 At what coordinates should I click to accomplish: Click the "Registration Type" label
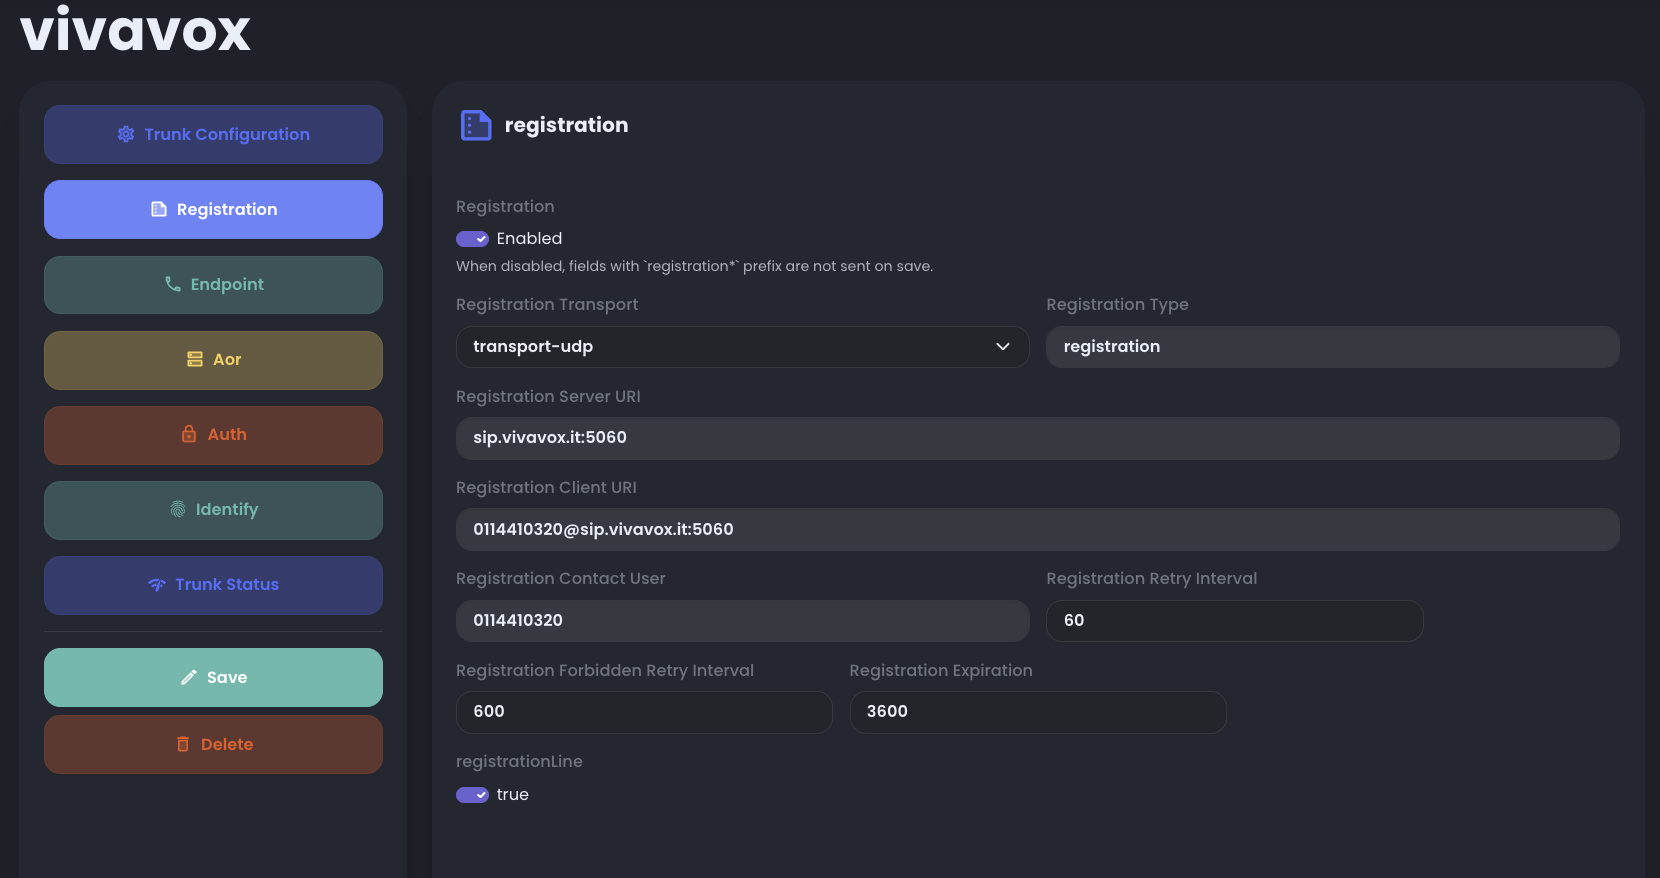click(x=1117, y=304)
